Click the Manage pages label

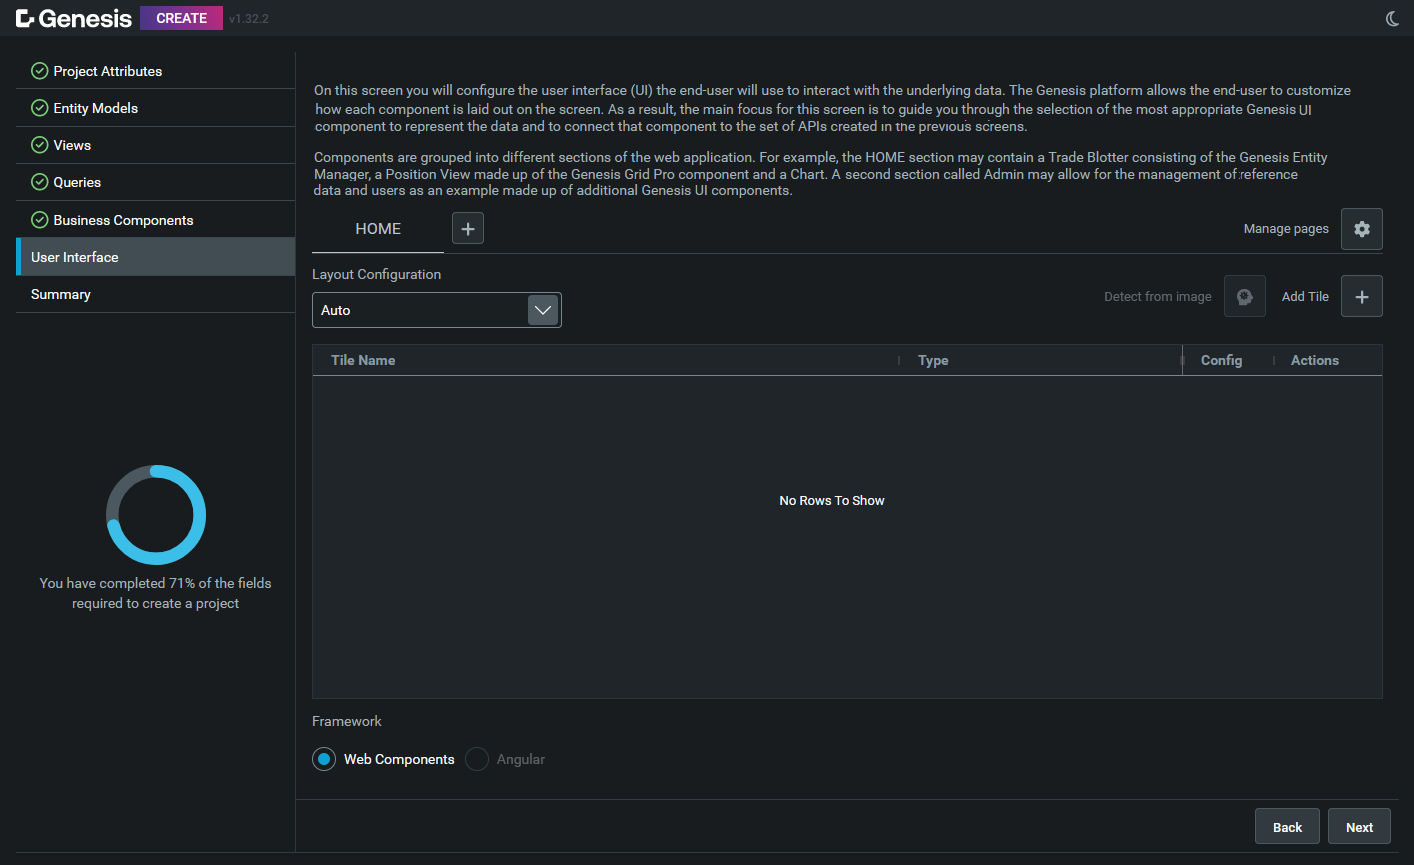[x=1286, y=229]
